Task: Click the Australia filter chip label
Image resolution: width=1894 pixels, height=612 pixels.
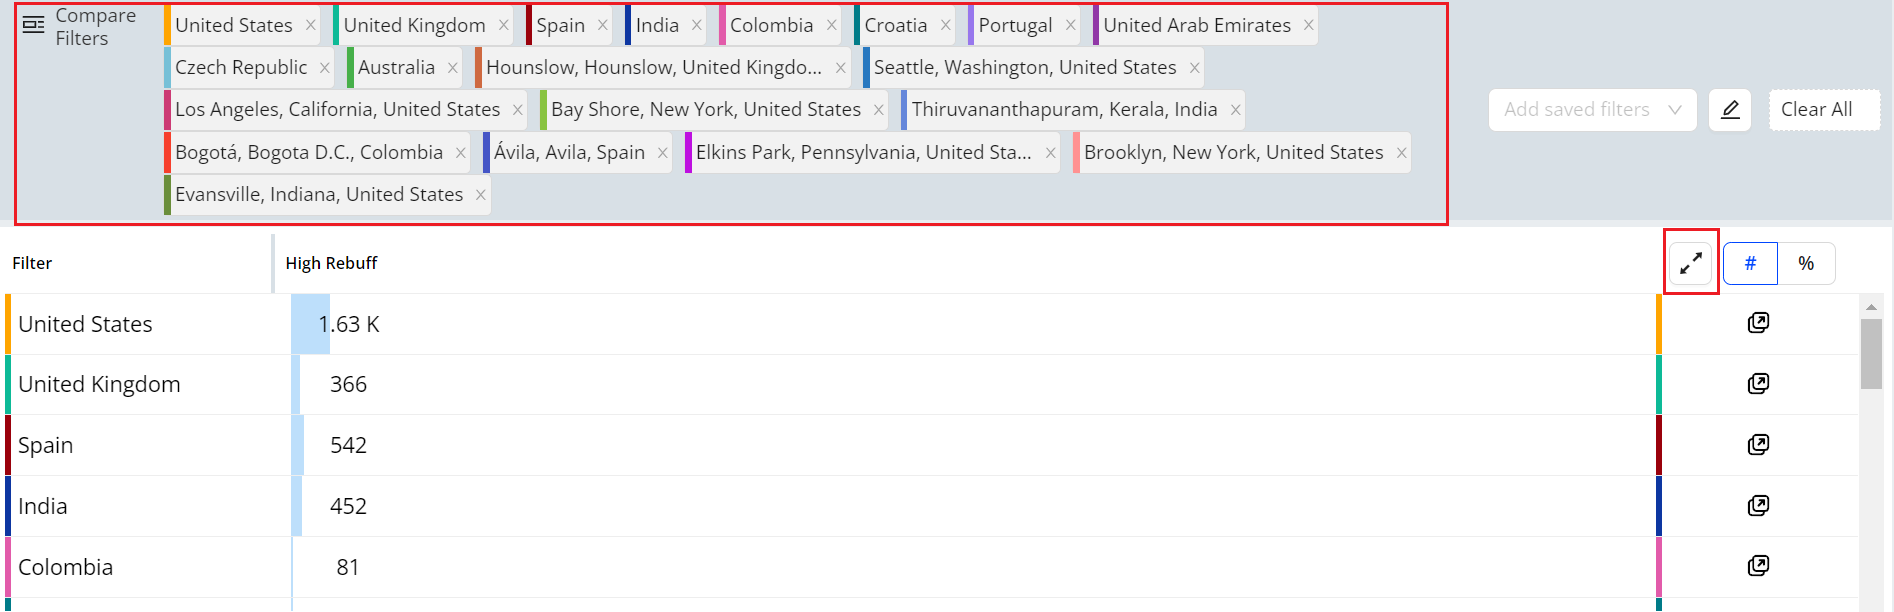Action: point(396,68)
